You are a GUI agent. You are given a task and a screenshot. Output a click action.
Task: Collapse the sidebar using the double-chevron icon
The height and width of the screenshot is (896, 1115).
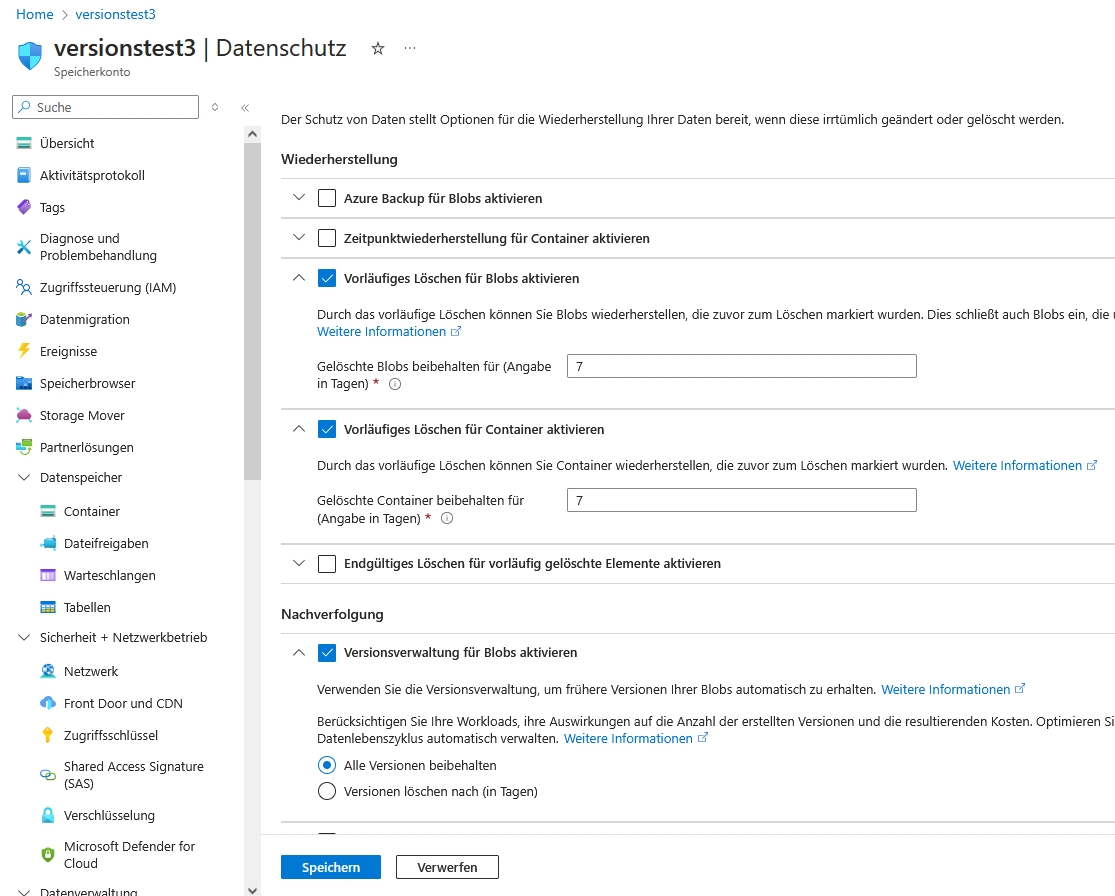coord(245,107)
